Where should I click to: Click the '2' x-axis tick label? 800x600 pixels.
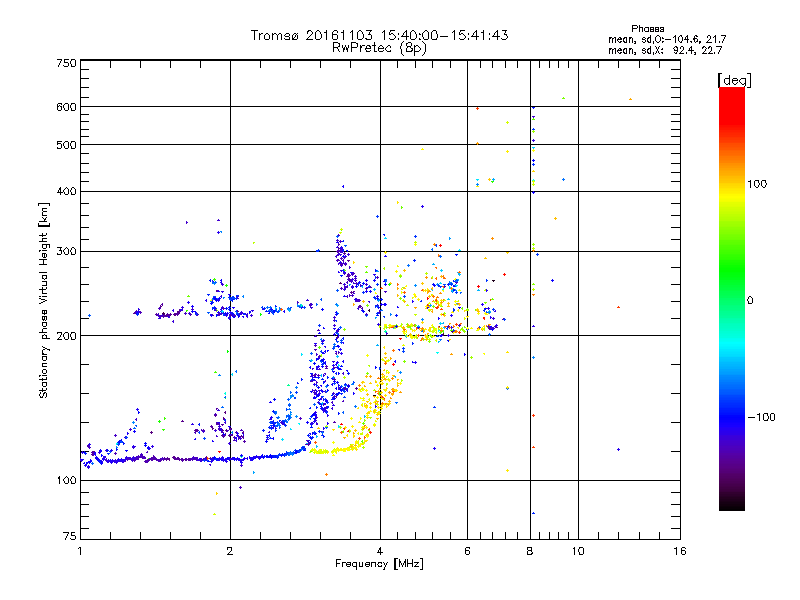(x=230, y=551)
